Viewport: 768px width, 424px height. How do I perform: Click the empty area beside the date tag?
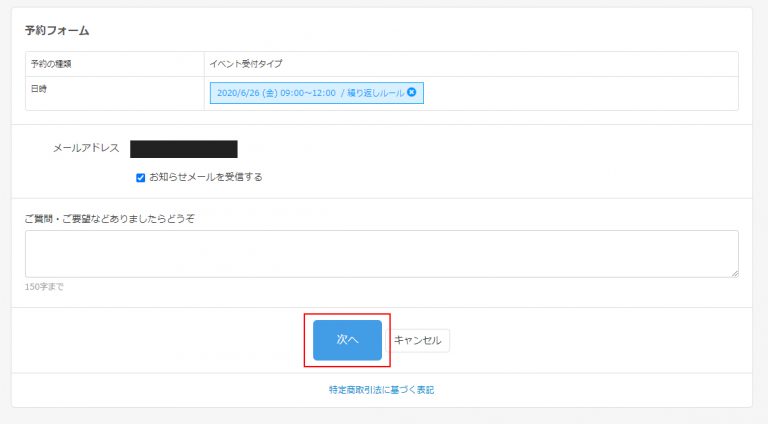[580, 93]
